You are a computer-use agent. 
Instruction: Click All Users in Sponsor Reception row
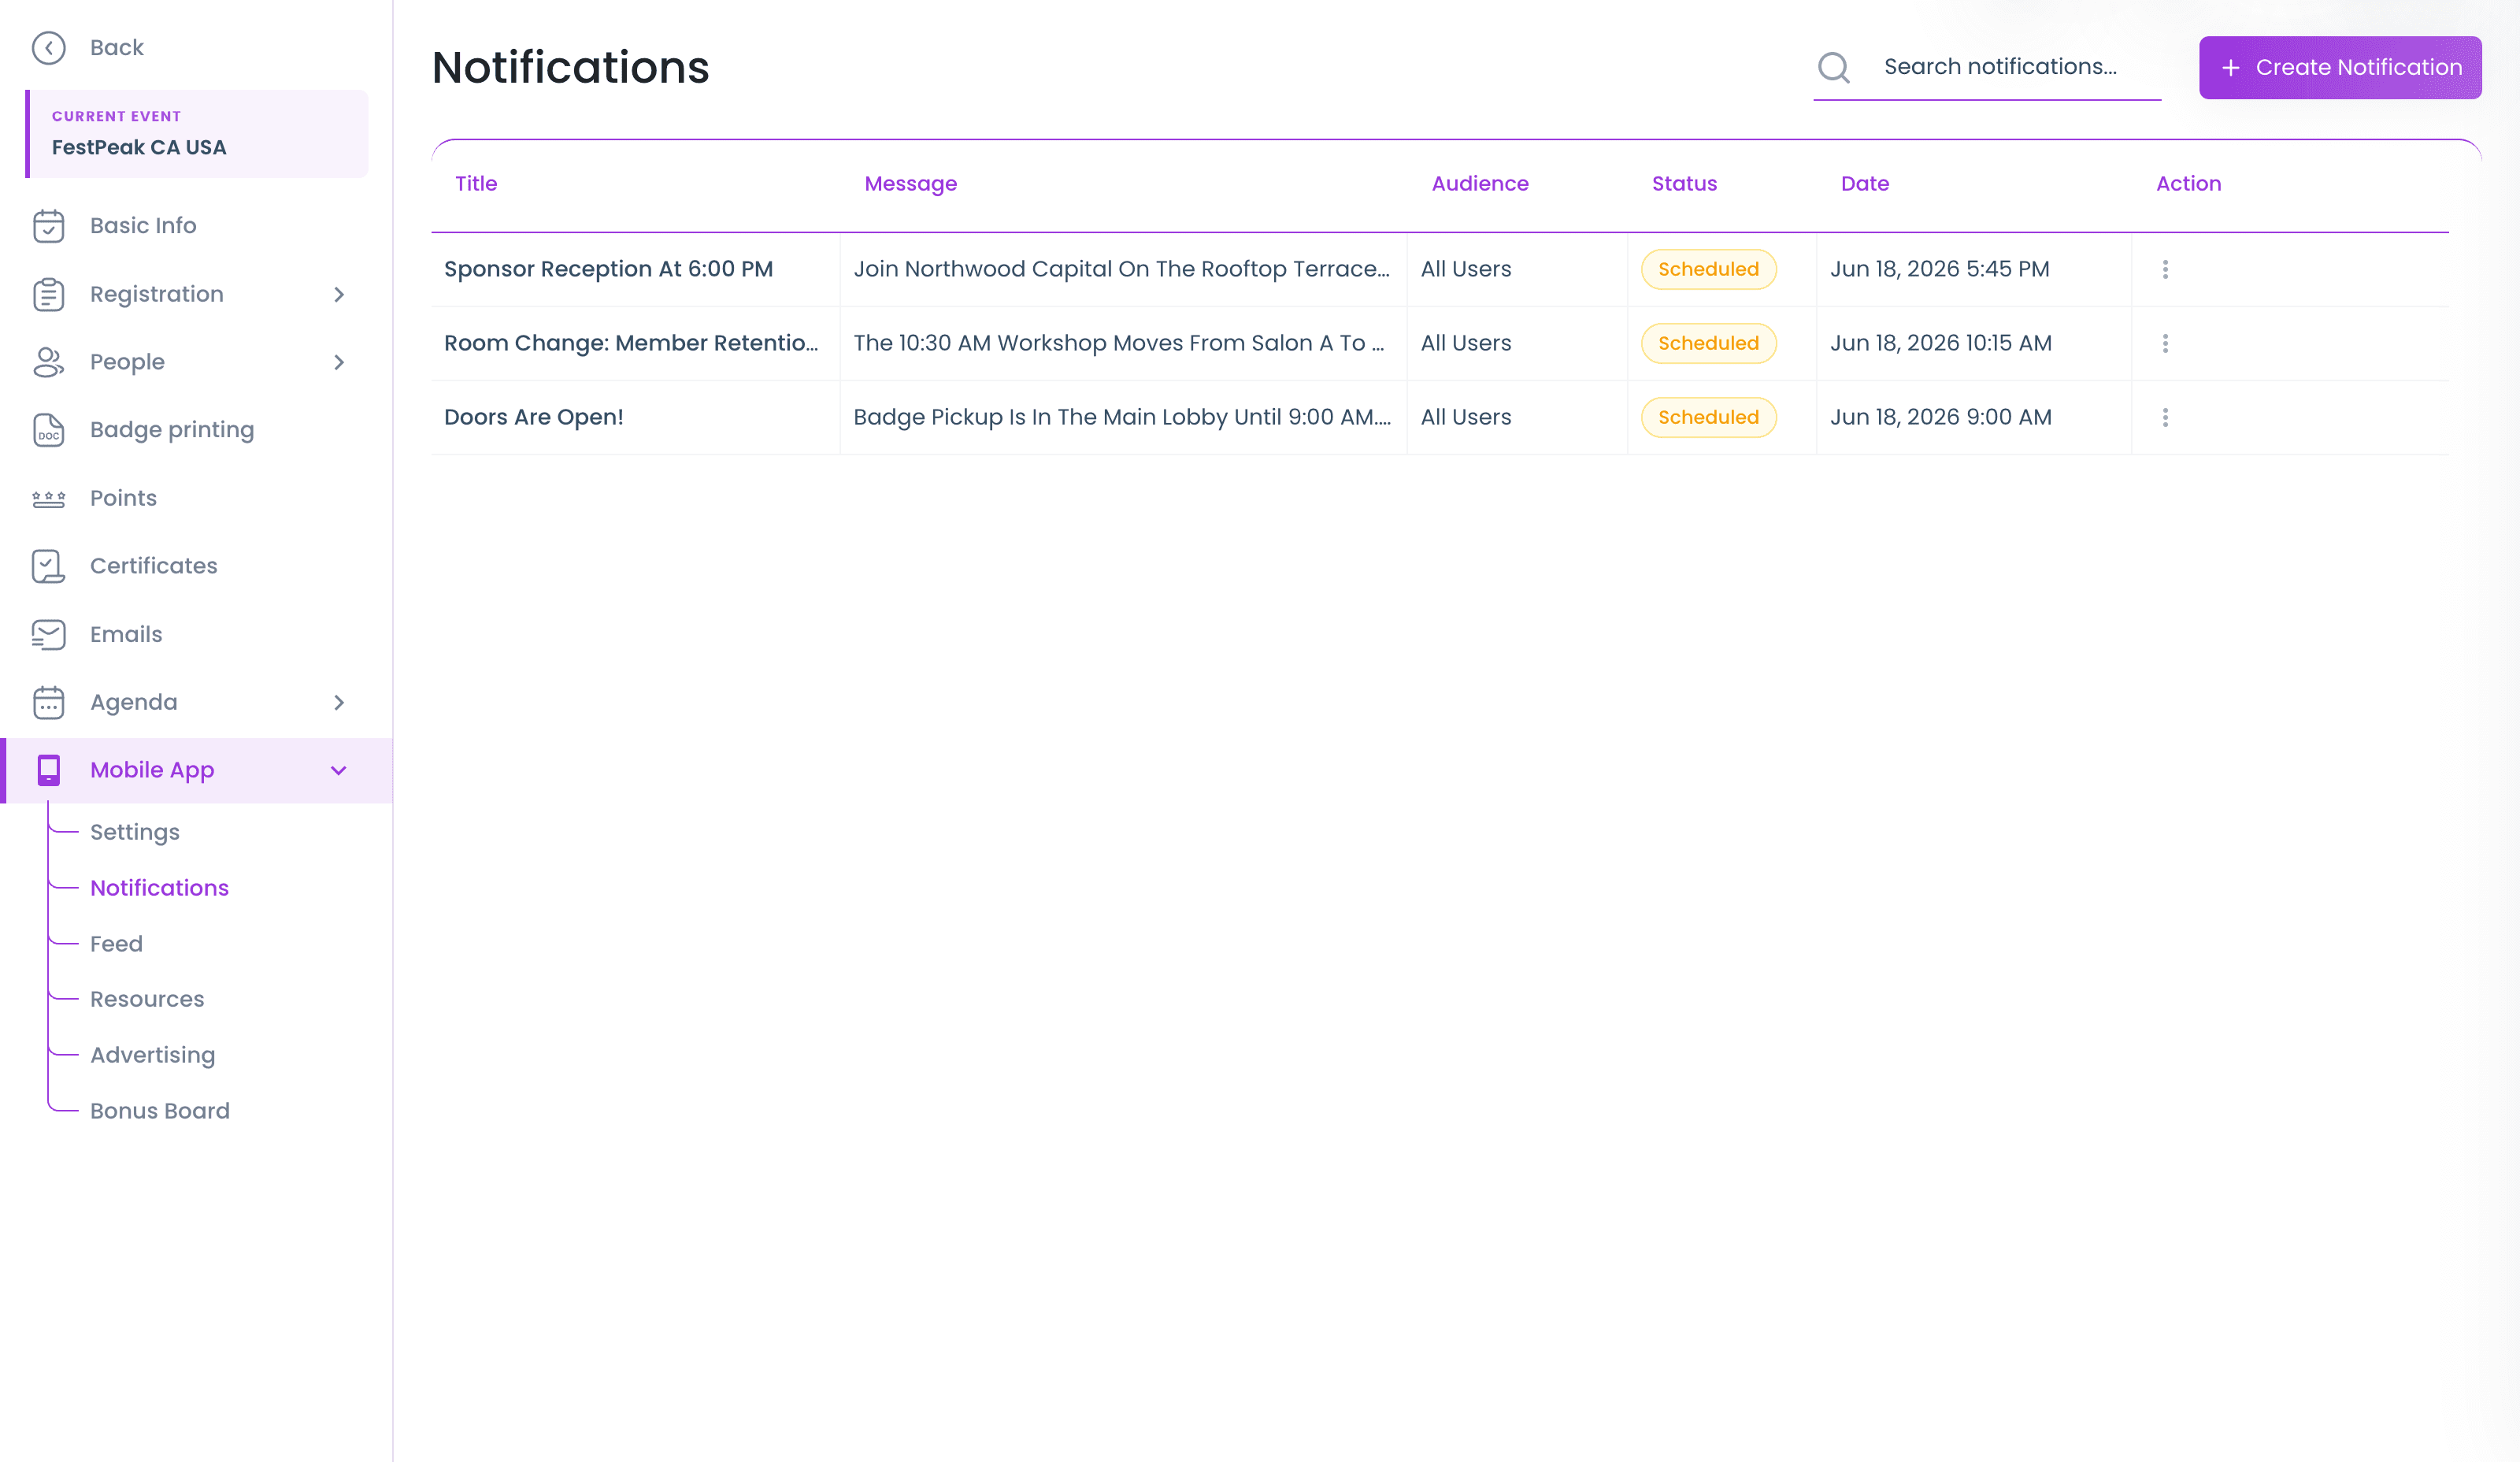[1466, 269]
